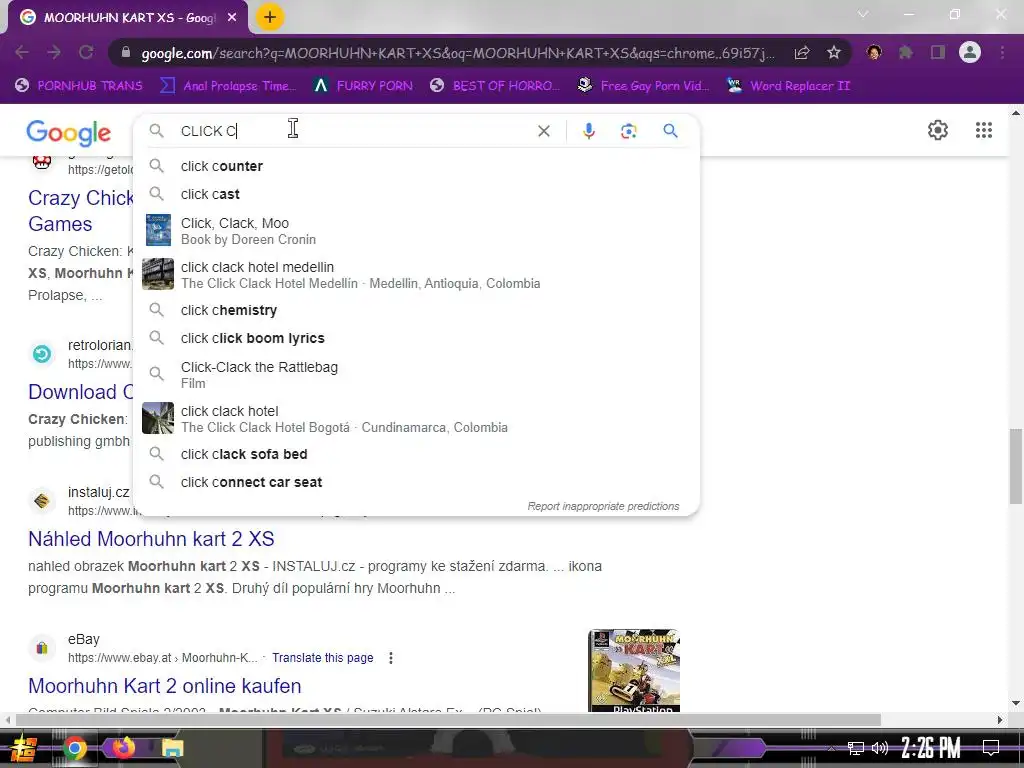Image resolution: width=1024 pixels, height=768 pixels.
Task: Open the Chrome profile menu
Action: (970, 52)
